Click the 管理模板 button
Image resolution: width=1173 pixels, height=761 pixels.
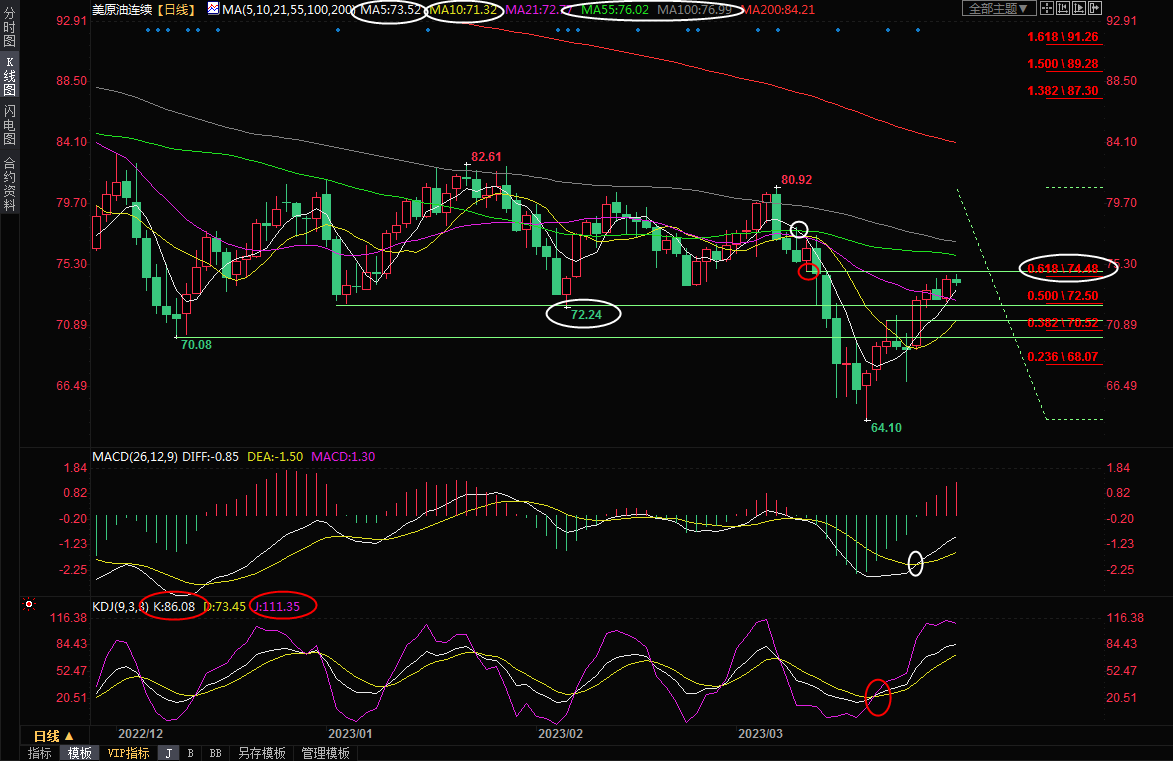[x=325, y=753]
